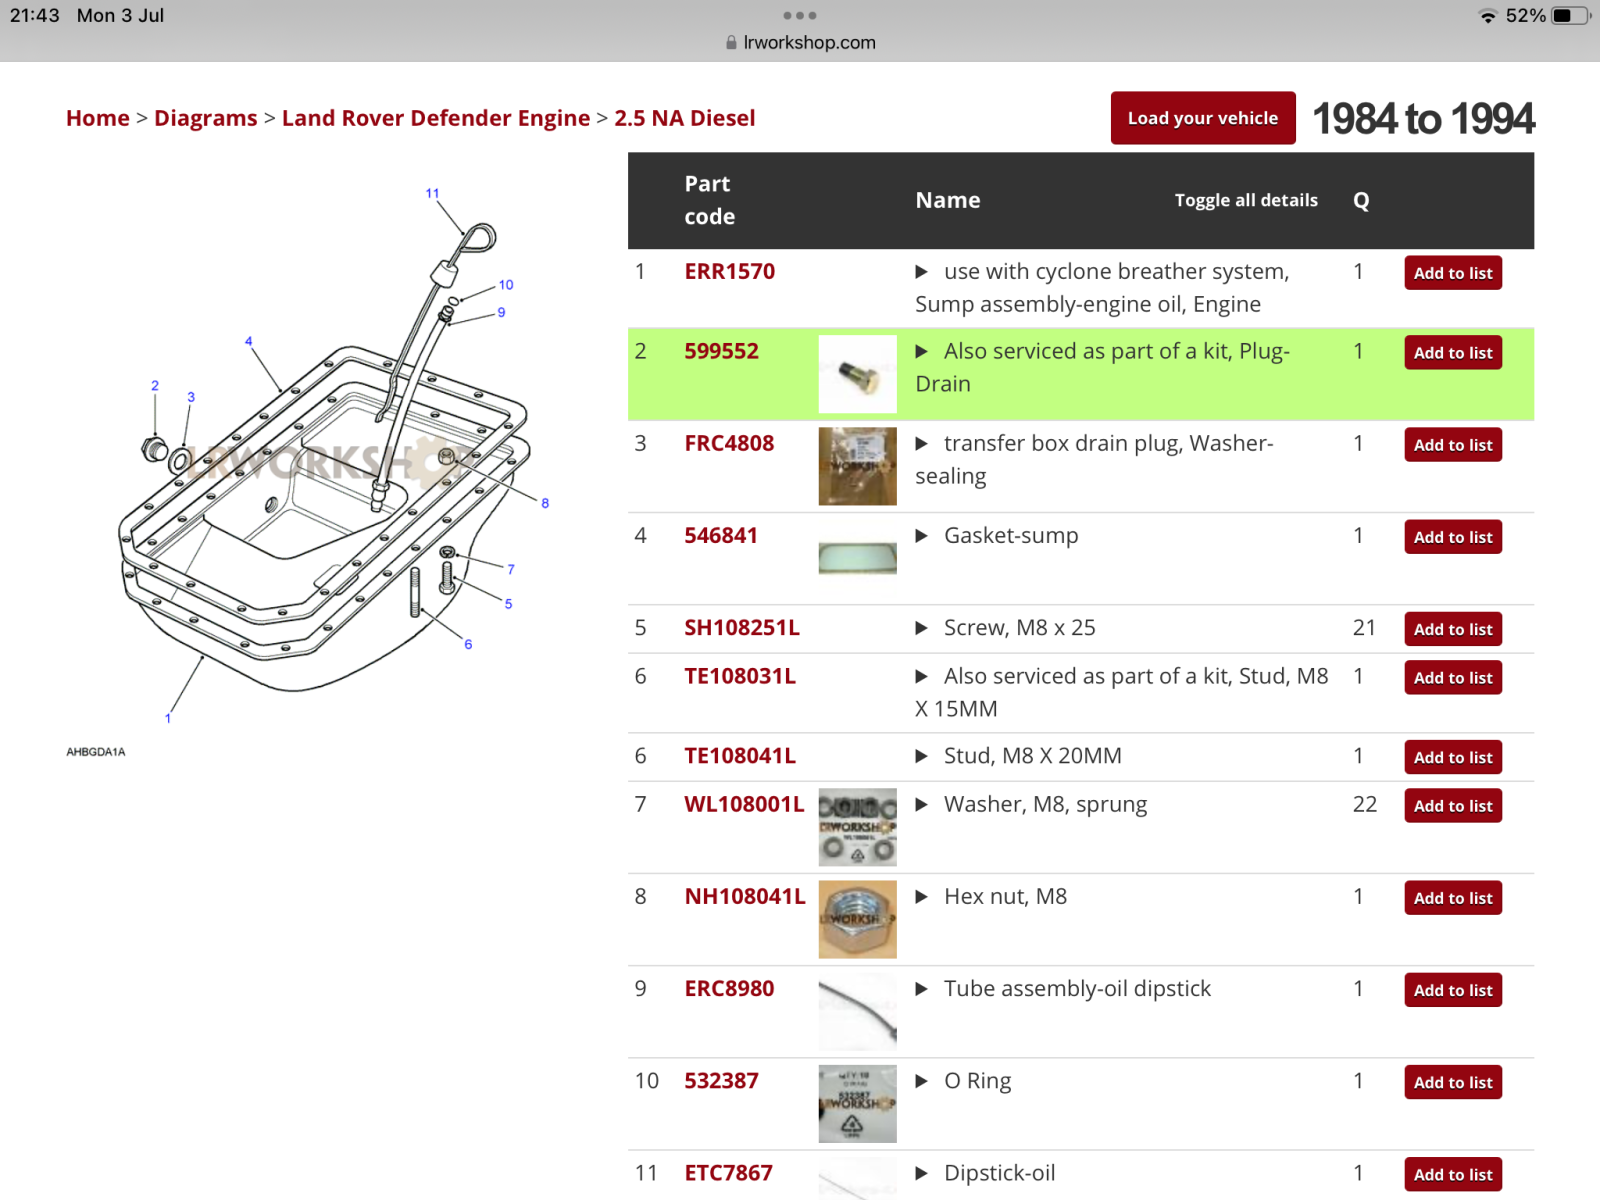Expand details for Tube assembly-oil dipstick
This screenshot has height=1200, width=1600.
pos(922,989)
